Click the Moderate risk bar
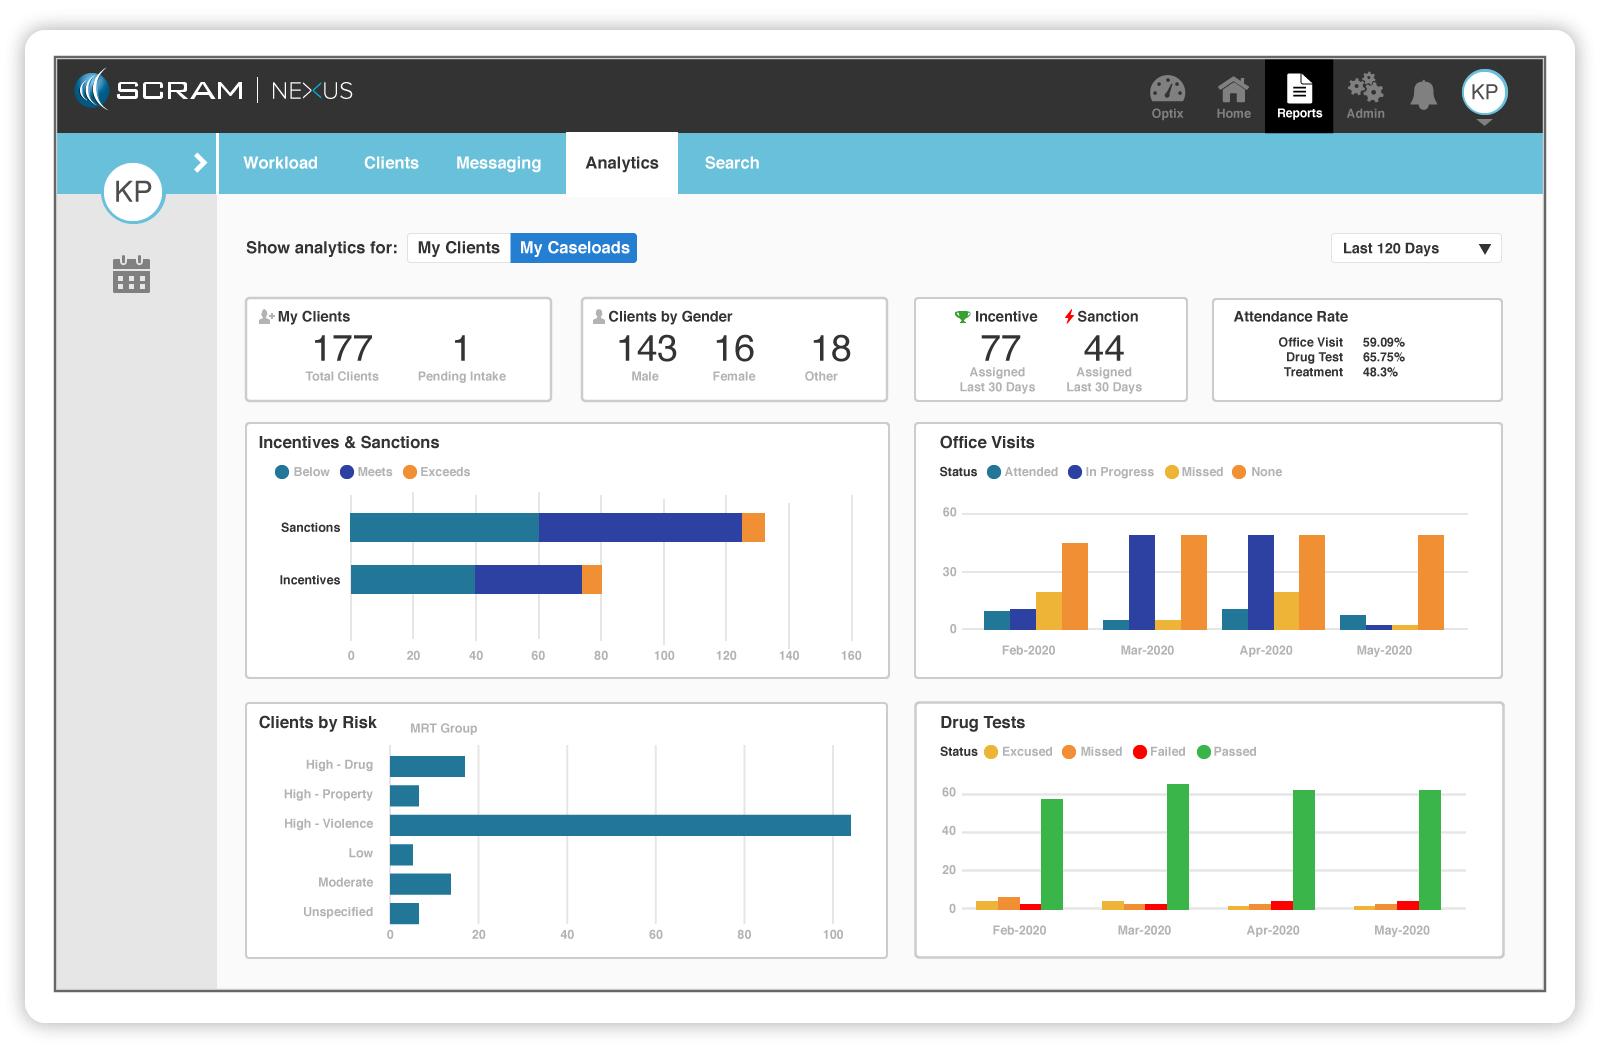This screenshot has width=1600, height=1050. (420, 884)
